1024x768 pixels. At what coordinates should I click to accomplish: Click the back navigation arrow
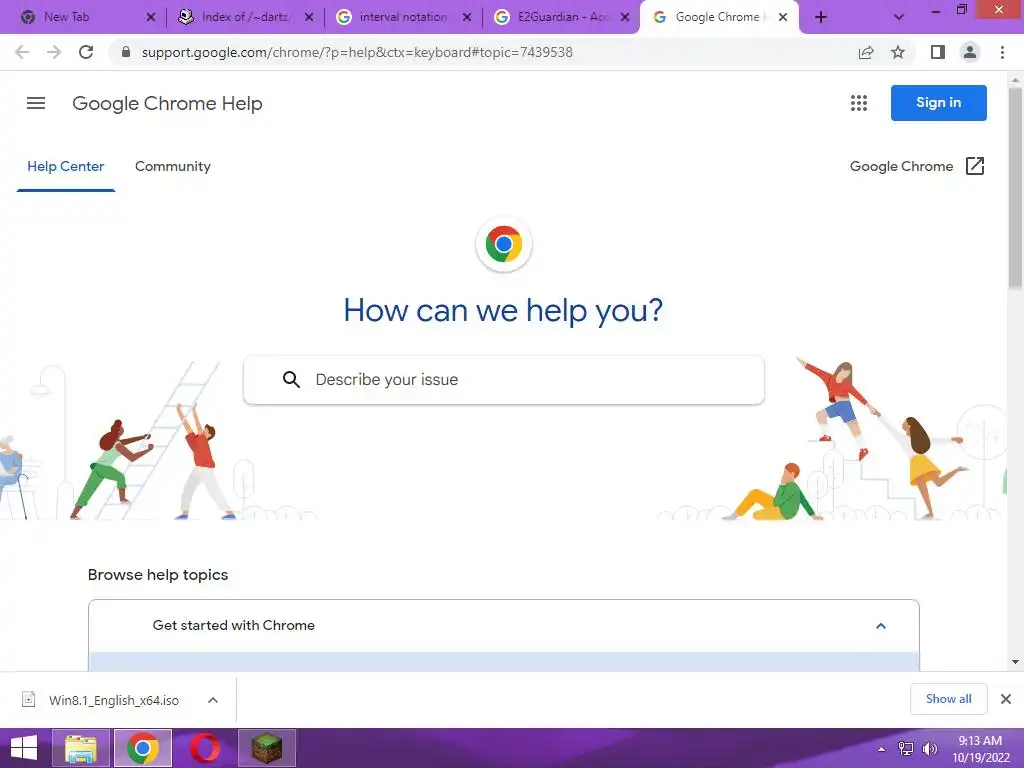(x=22, y=52)
